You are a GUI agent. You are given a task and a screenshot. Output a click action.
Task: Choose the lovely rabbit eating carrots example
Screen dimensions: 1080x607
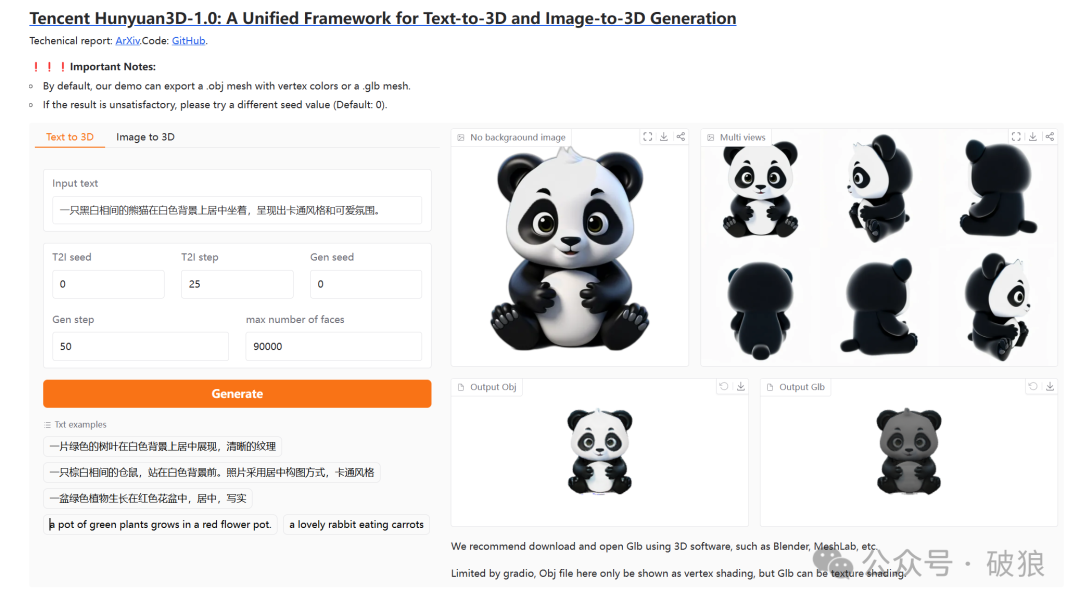[356, 524]
